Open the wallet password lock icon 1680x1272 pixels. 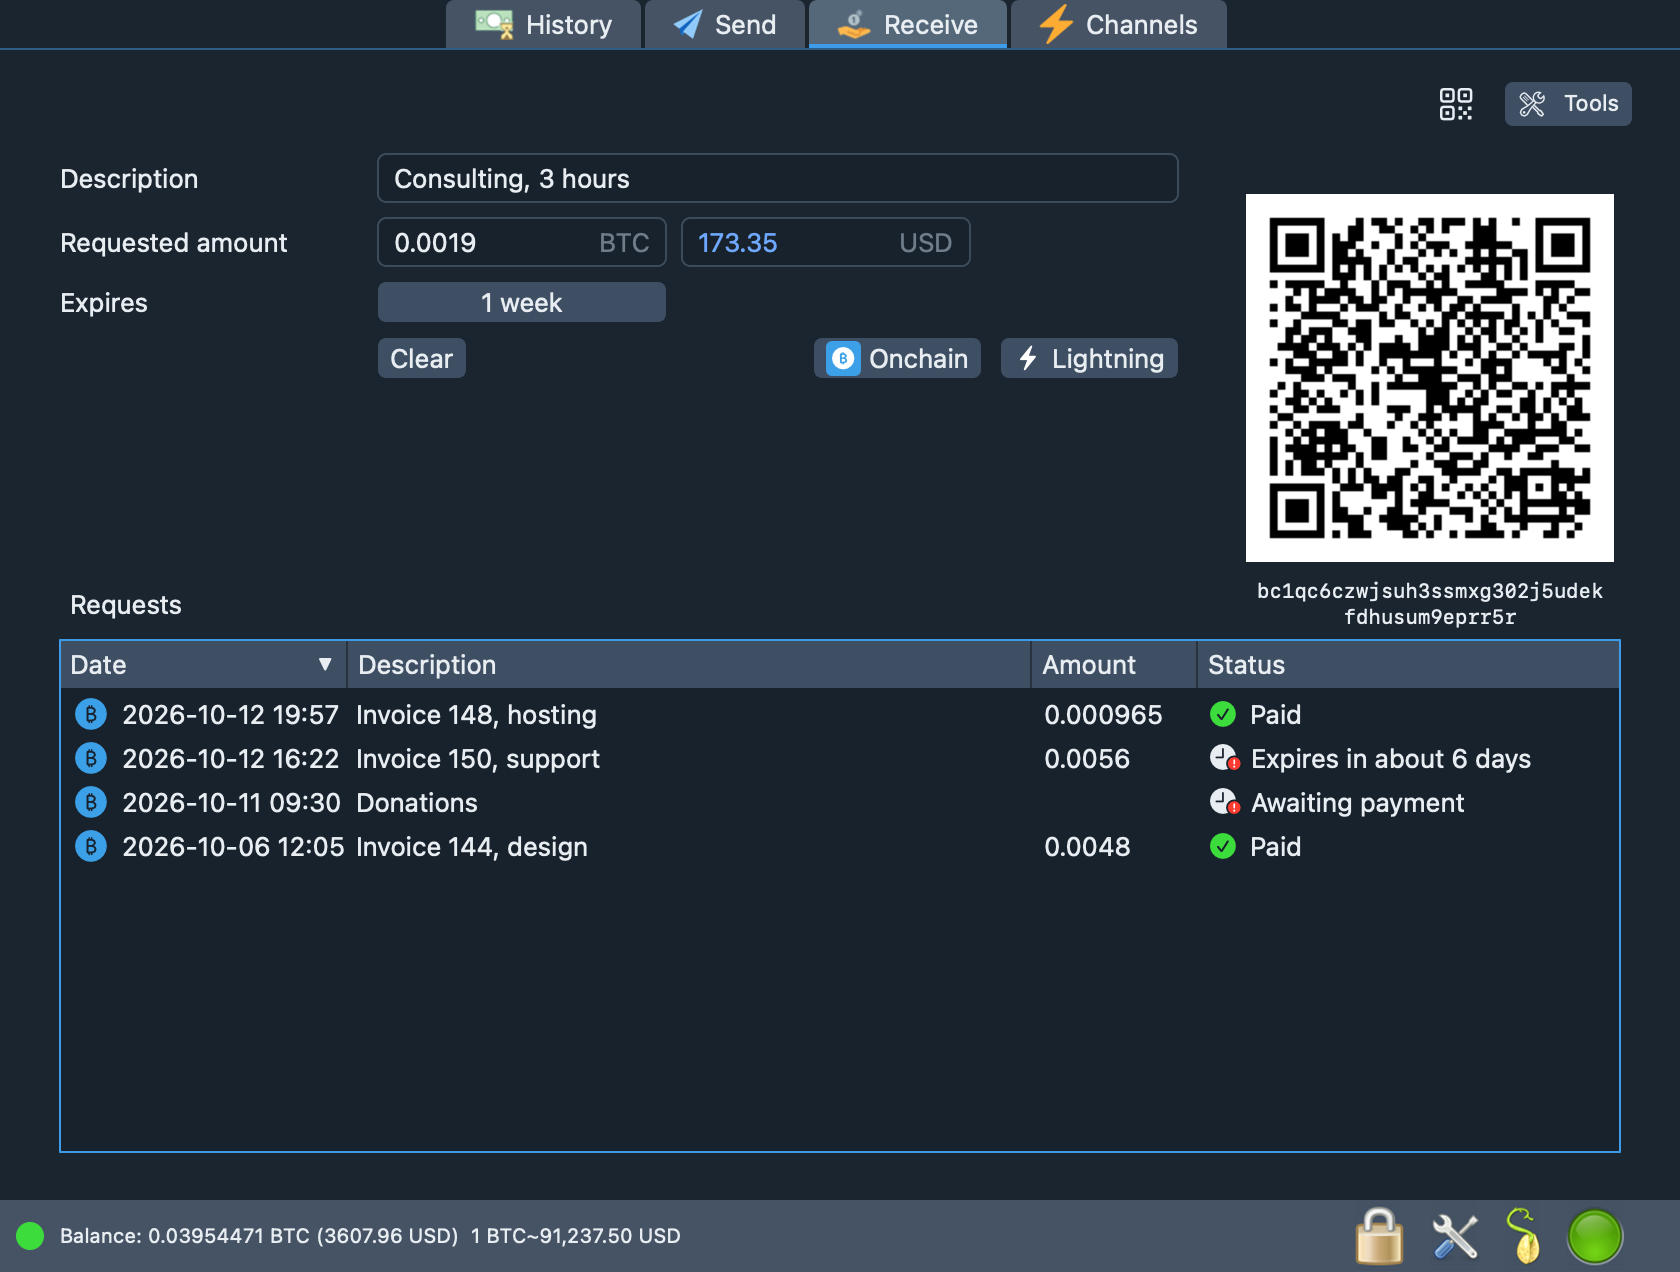point(1379,1236)
